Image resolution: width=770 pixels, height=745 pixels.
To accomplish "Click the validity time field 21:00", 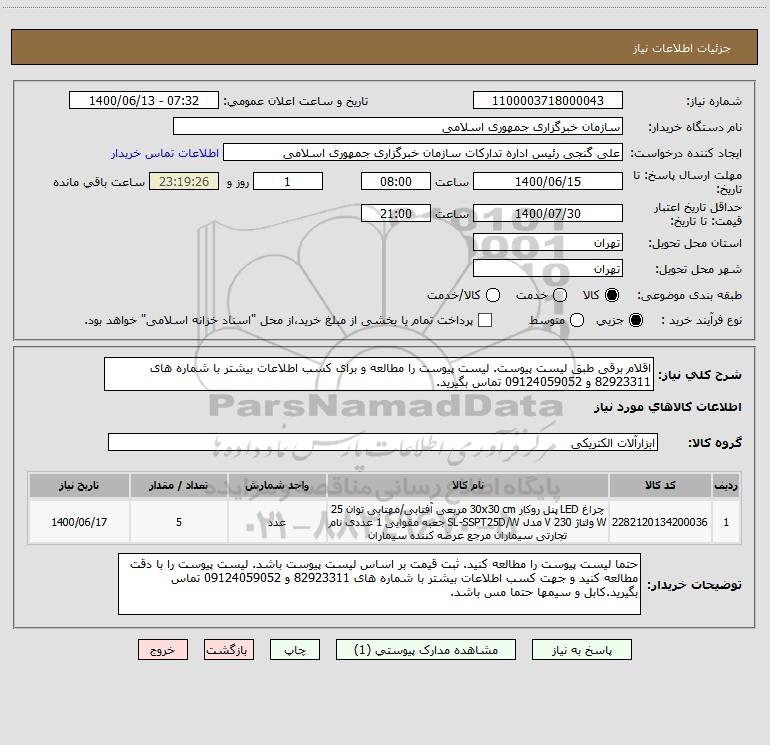I will coord(396,213).
